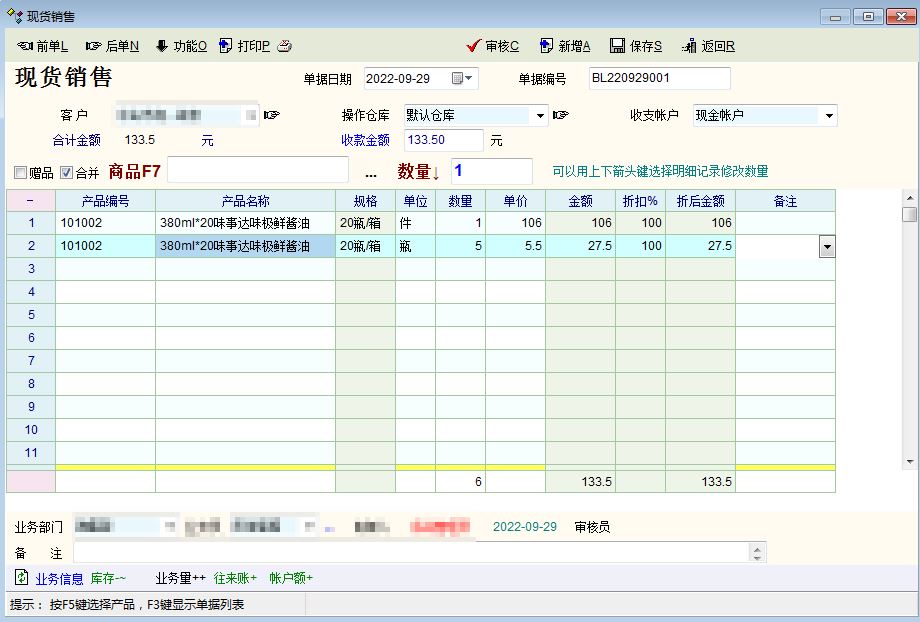Click the hand pointer icon beside 客户 field

click(x=271, y=115)
